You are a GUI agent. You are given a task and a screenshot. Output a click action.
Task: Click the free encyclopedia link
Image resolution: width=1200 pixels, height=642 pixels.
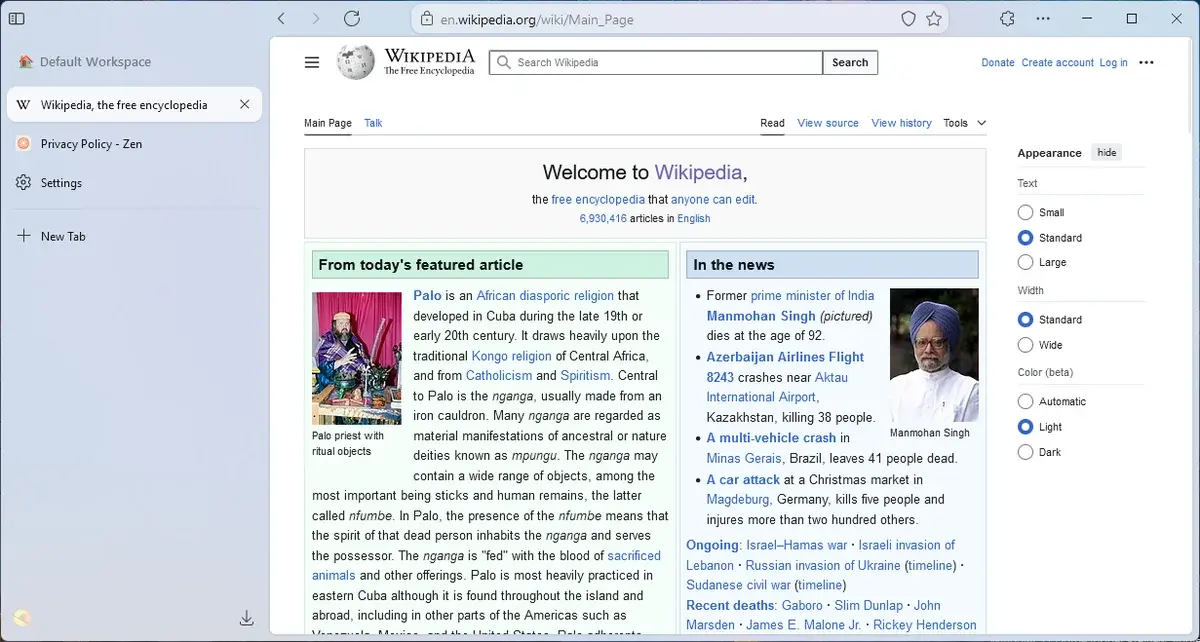coord(598,199)
